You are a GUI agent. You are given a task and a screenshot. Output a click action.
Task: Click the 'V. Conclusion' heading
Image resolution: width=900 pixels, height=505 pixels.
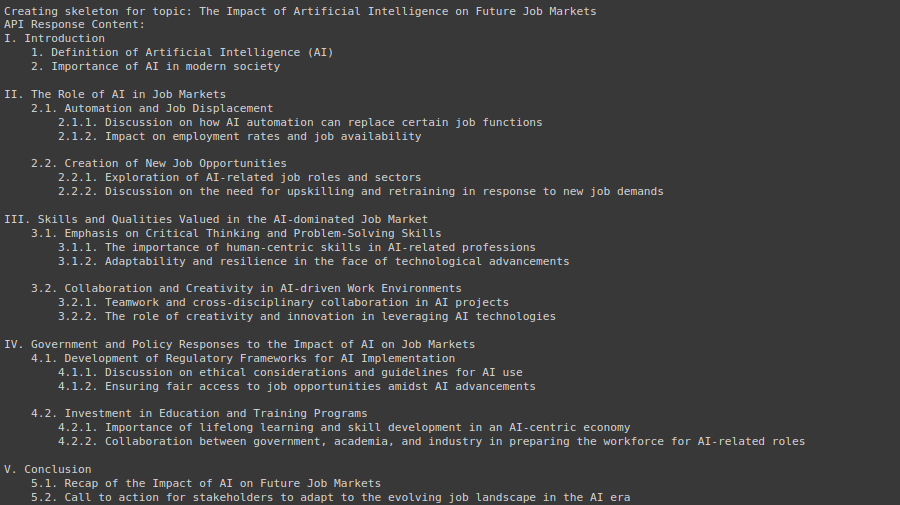coord(48,469)
